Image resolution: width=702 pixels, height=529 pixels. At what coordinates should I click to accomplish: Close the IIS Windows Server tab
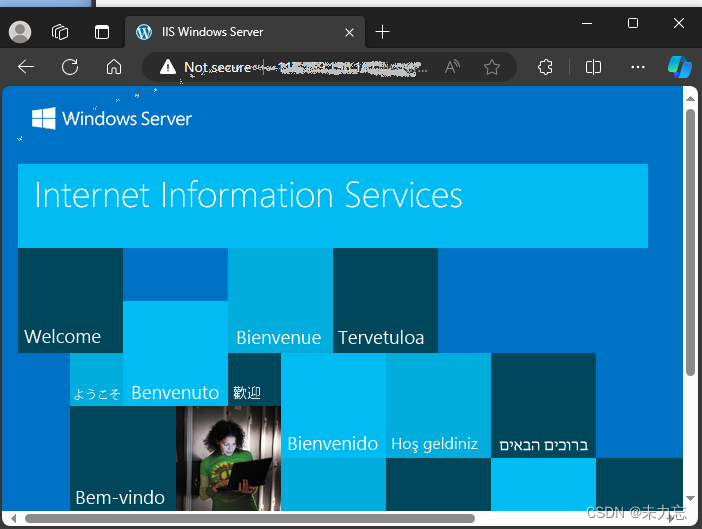coord(349,32)
